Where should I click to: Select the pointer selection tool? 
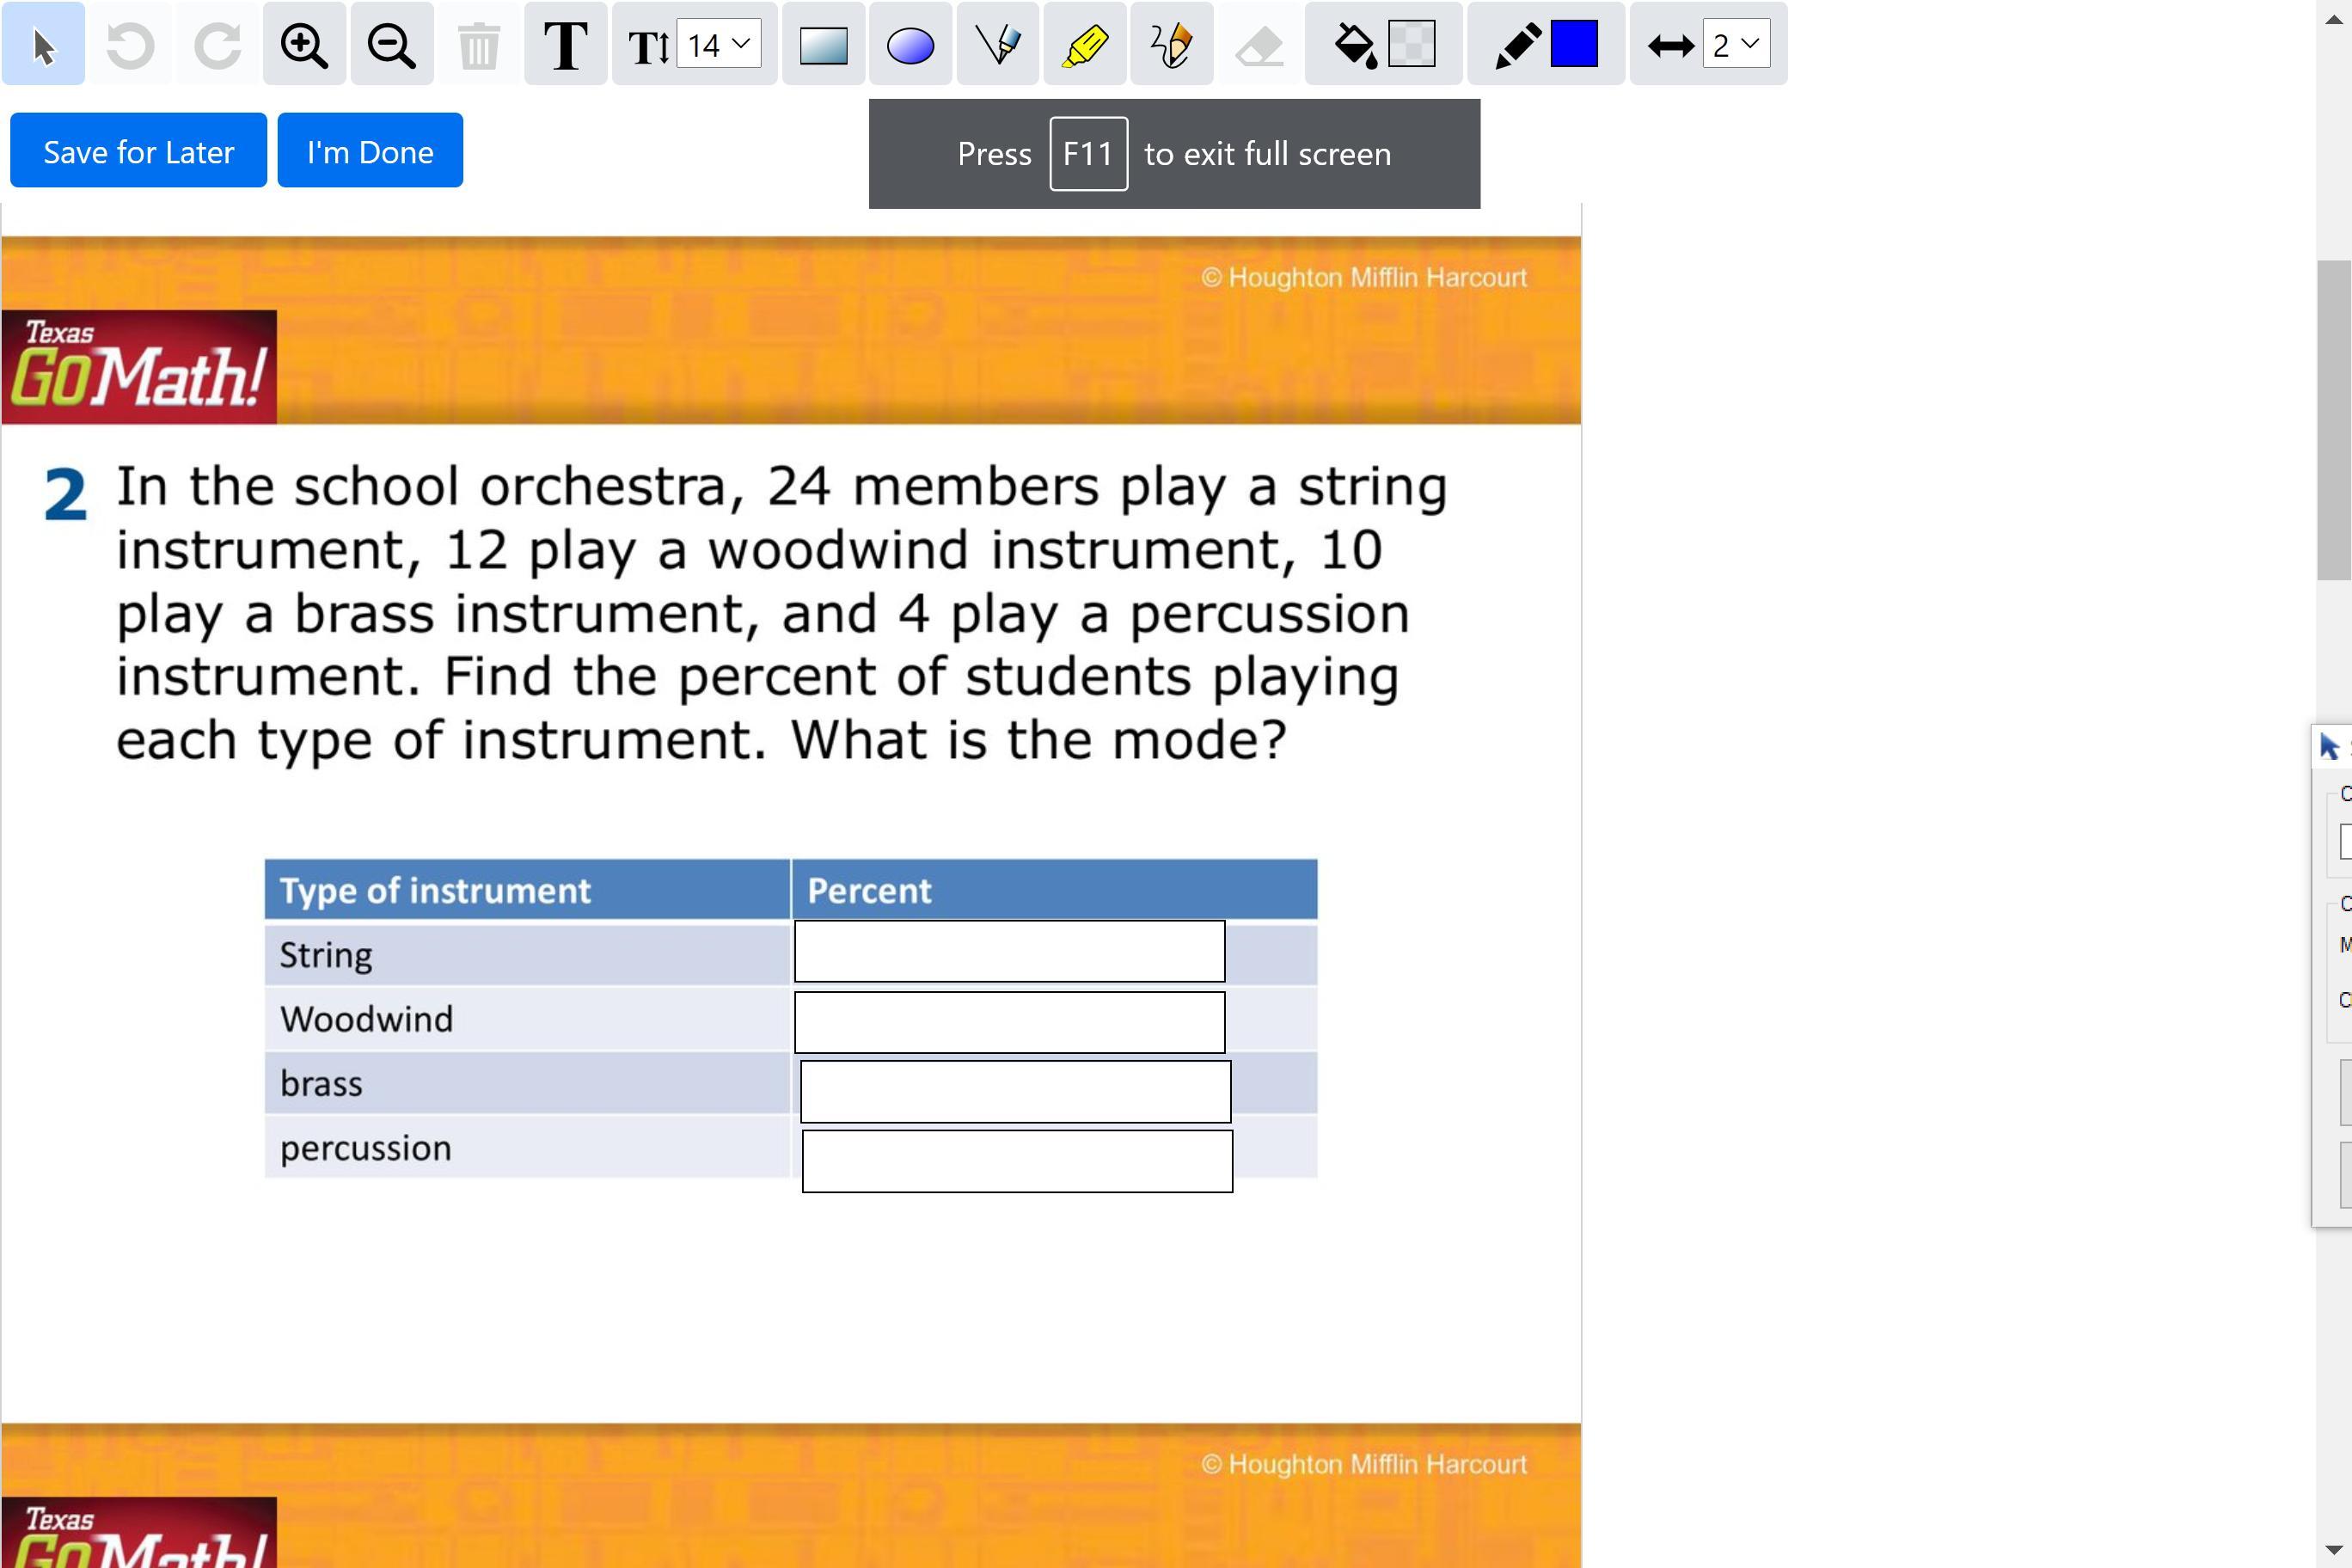(x=43, y=45)
